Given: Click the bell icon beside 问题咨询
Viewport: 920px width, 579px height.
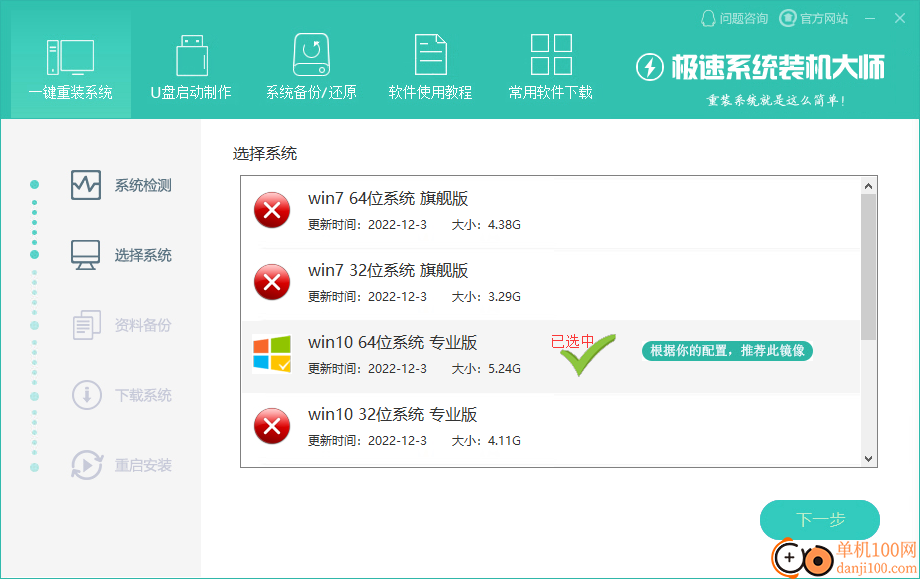Looking at the screenshot, I should point(709,19).
